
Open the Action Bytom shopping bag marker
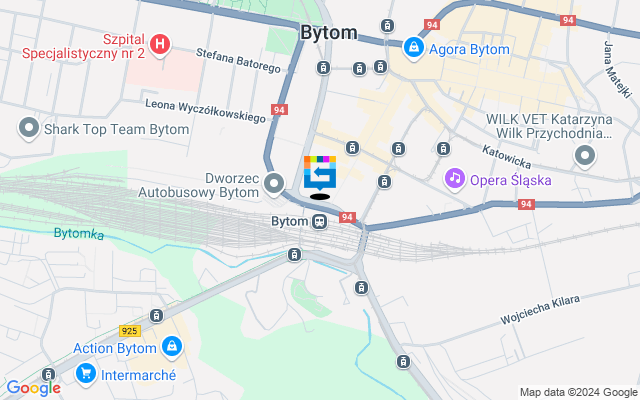(172, 347)
